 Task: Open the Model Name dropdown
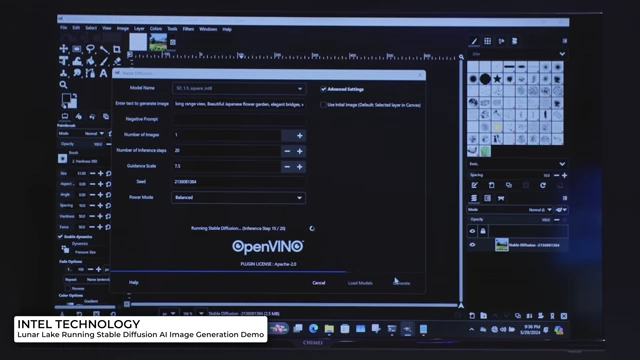pyautogui.click(x=239, y=89)
